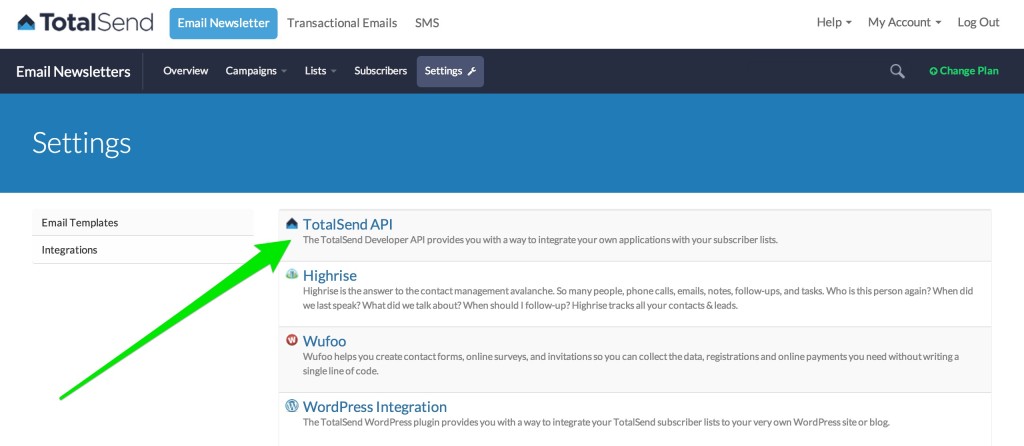Click the TotalSend API house icon
Image resolution: width=1024 pixels, height=446 pixels.
(292, 224)
